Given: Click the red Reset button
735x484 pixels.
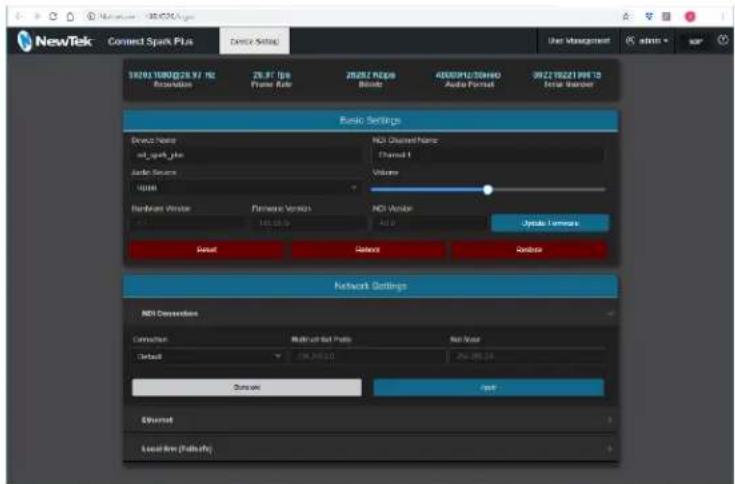Looking at the screenshot, I should (207, 250).
